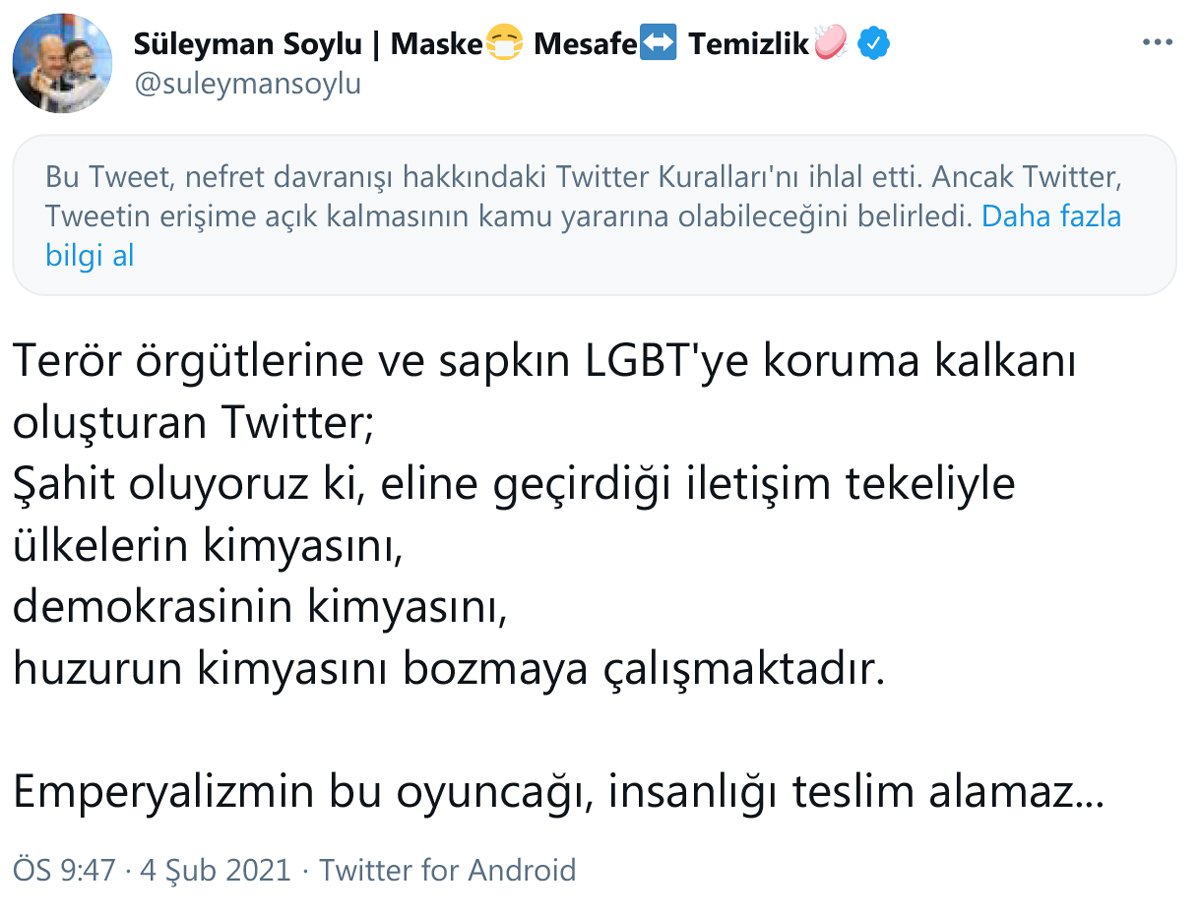Click the "Temizlik" word in display name
The image size is (1200, 916).
pos(748,44)
